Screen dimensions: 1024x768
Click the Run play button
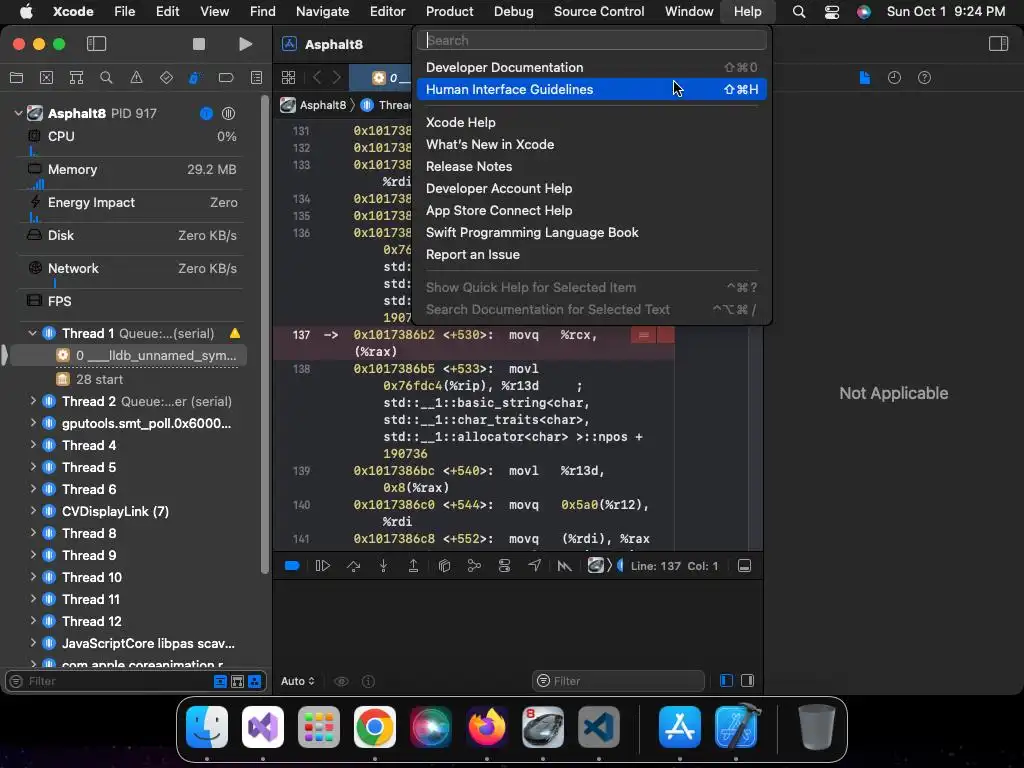(246, 44)
